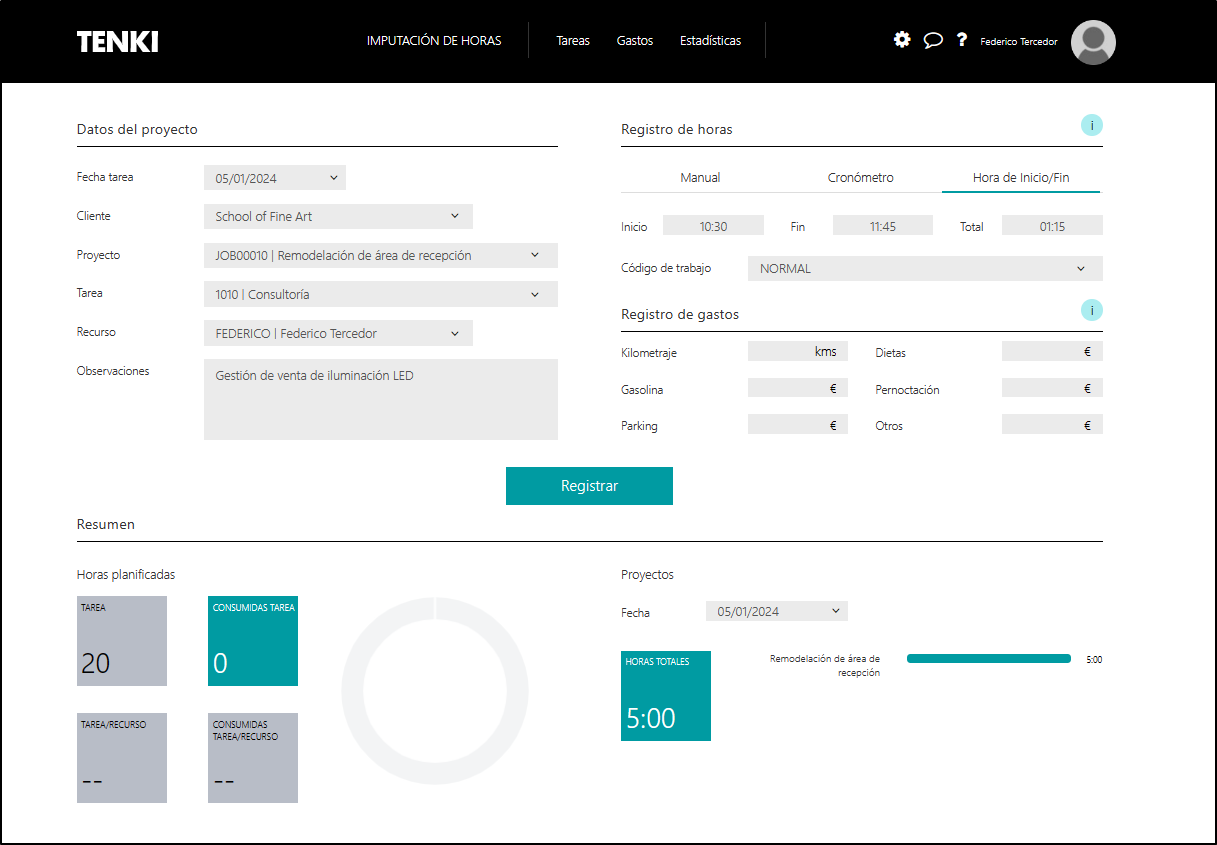Click the 'Remodelación de área de recepción' chart label
The image size is (1217, 845).
tap(825, 666)
